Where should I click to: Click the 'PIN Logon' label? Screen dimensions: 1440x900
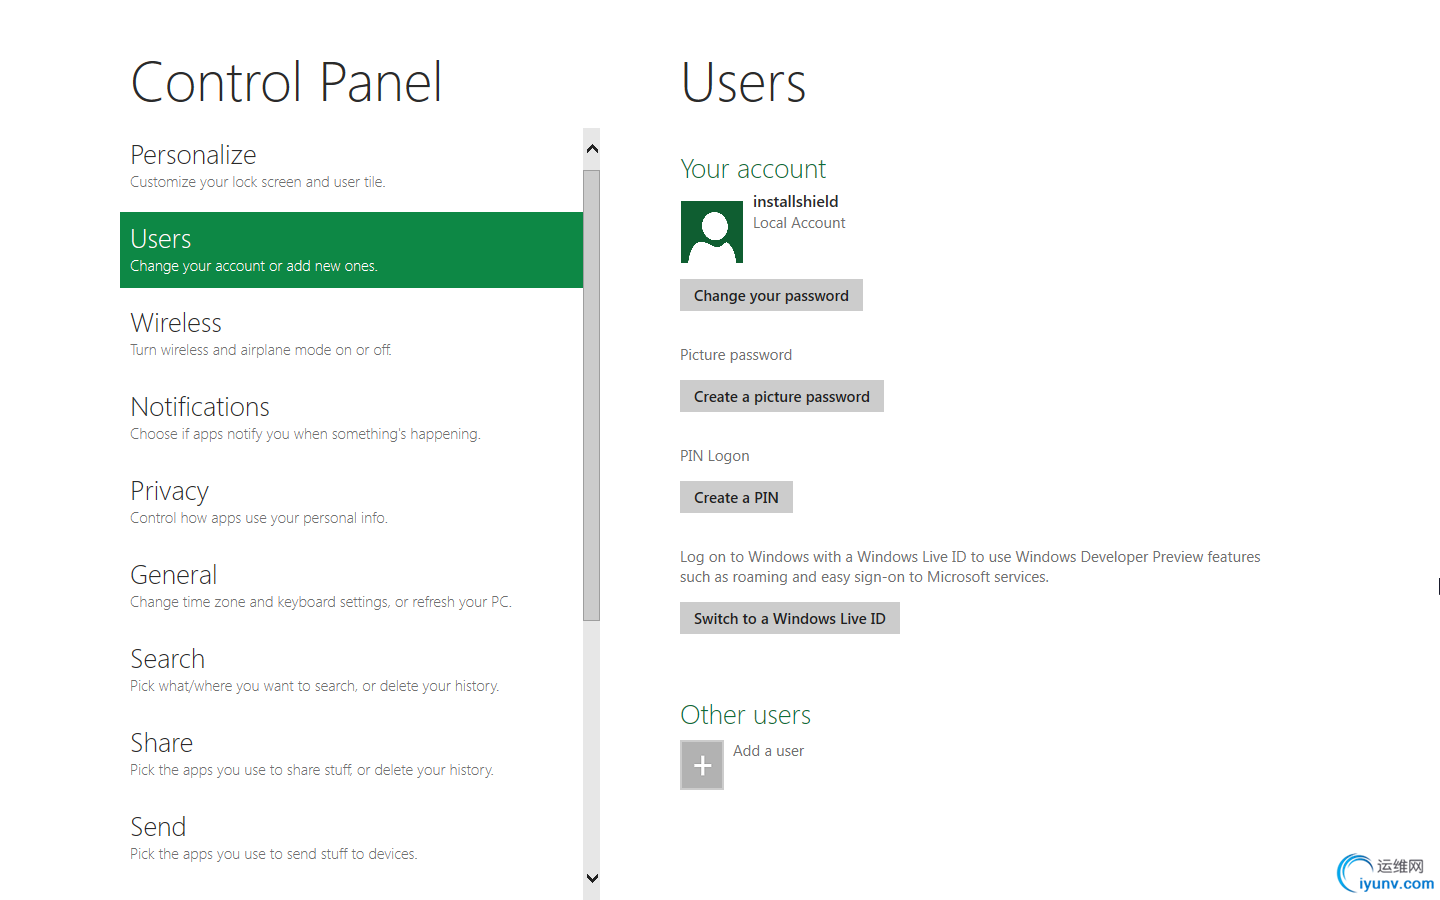point(715,456)
